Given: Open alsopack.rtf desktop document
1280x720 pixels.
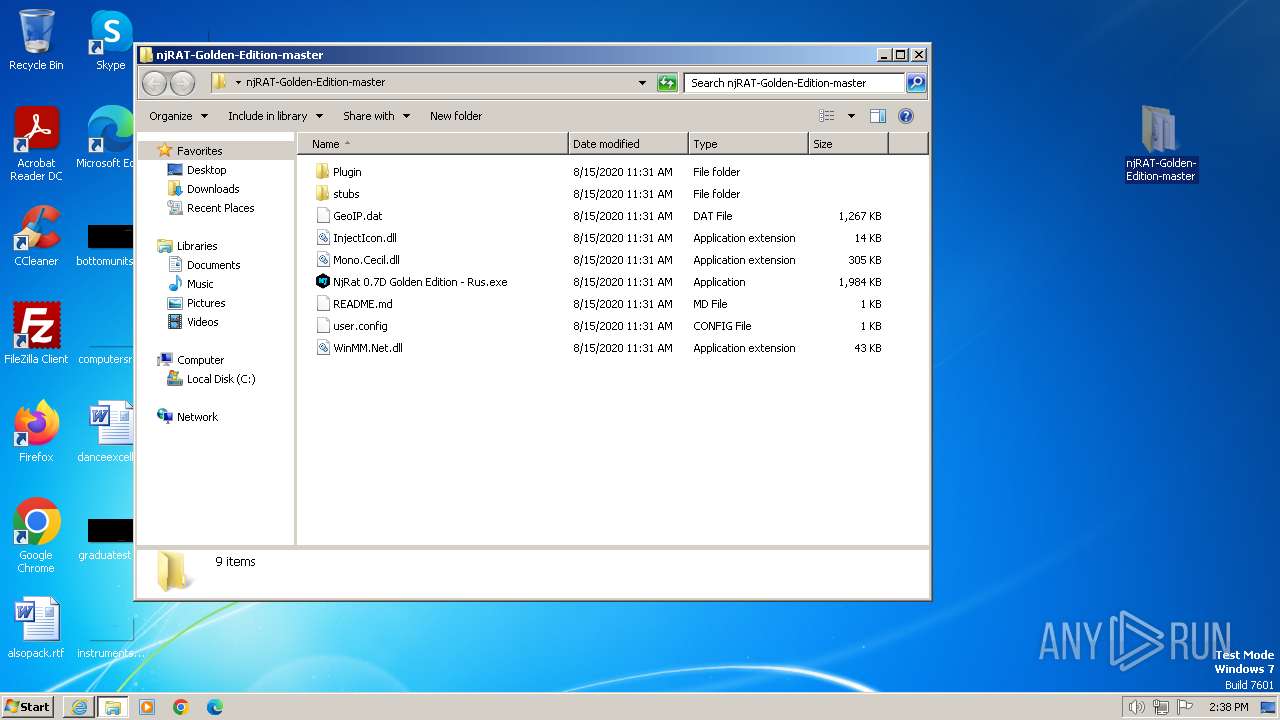Looking at the screenshot, I should [x=36, y=628].
